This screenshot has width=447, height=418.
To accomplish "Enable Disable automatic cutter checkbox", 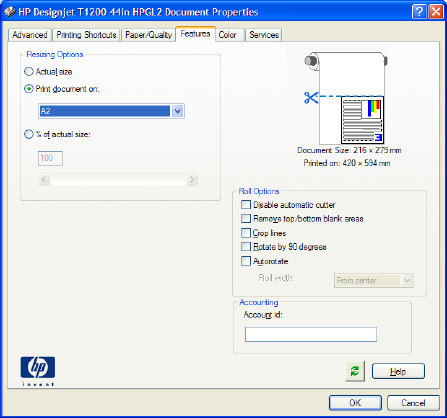I will pos(246,204).
